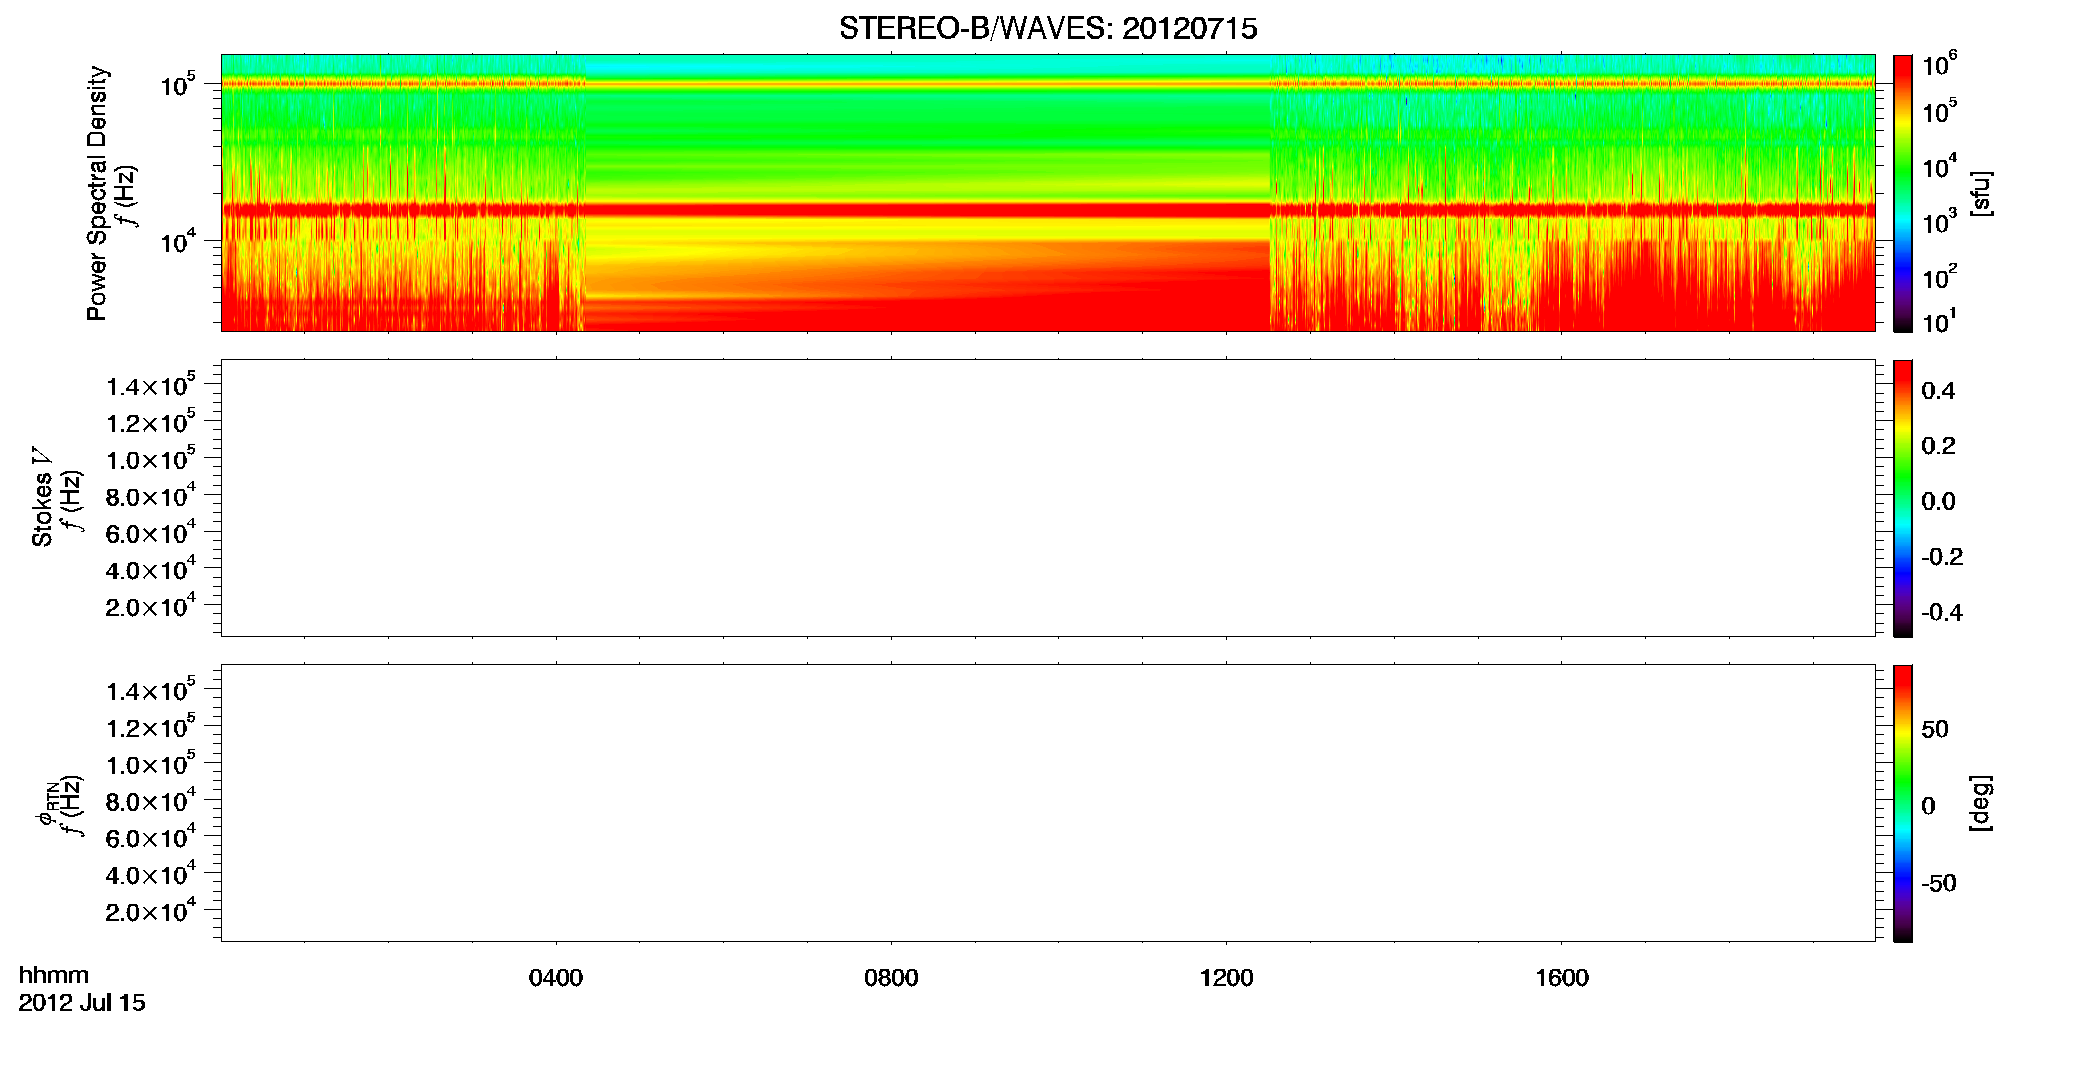Select the 1200 time tick label

[x=1227, y=977]
